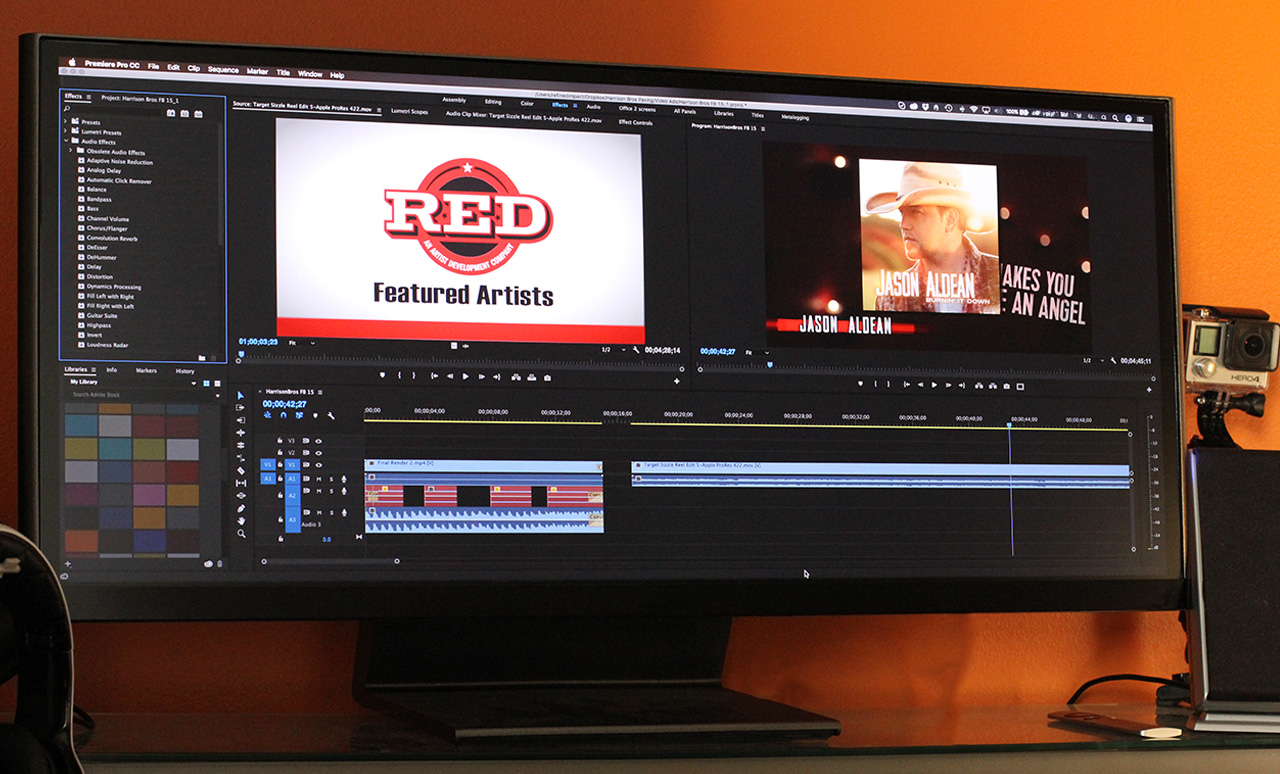Click the Wi-Fi icon in menu bar

(x=974, y=109)
